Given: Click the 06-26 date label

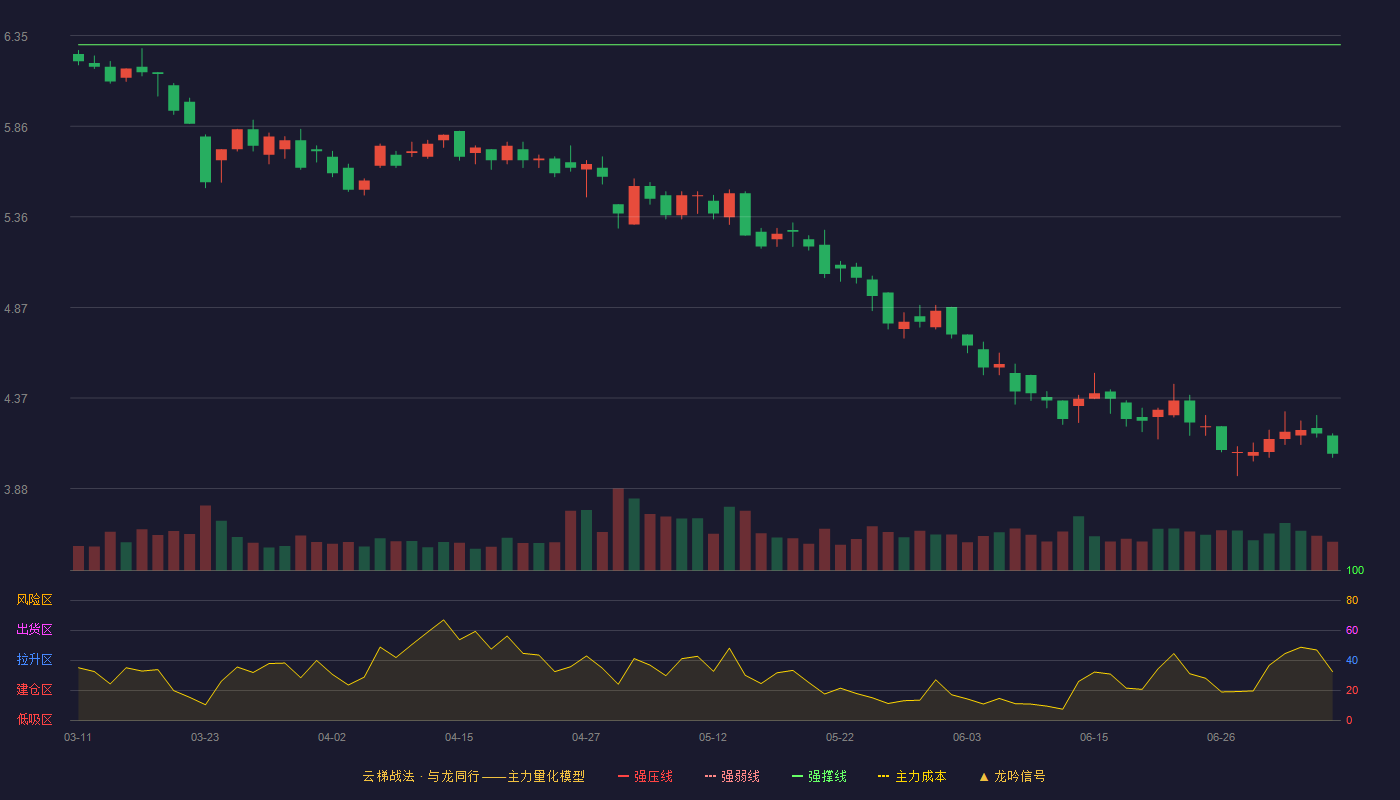Looking at the screenshot, I should tap(1221, 737).
